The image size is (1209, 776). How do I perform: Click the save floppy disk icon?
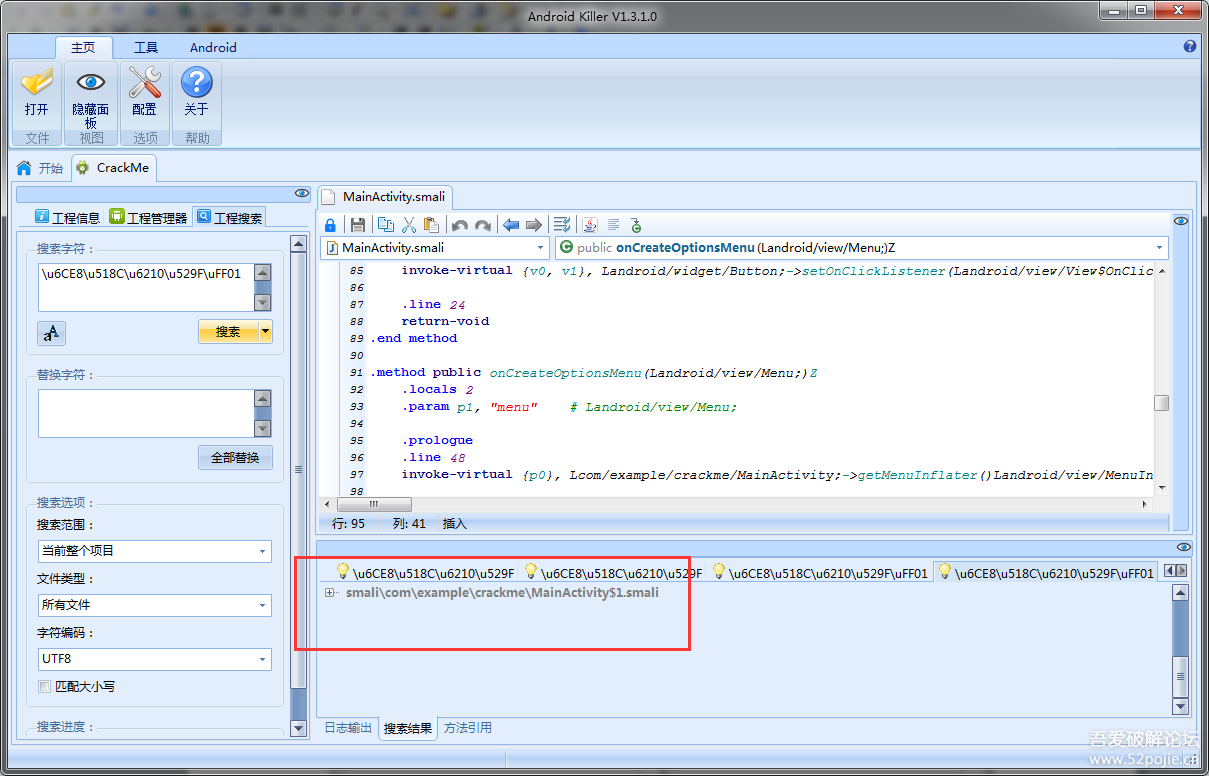(x=357, y=225)
